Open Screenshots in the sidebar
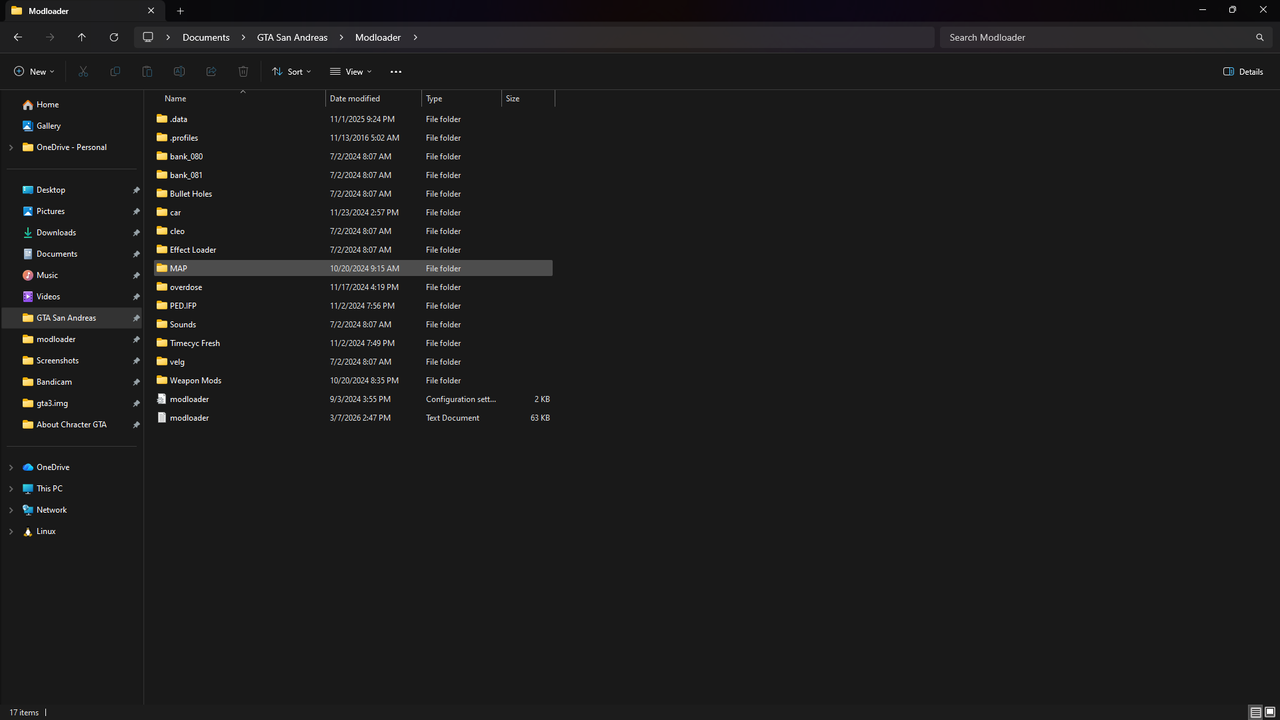 [x=57, y=361]
